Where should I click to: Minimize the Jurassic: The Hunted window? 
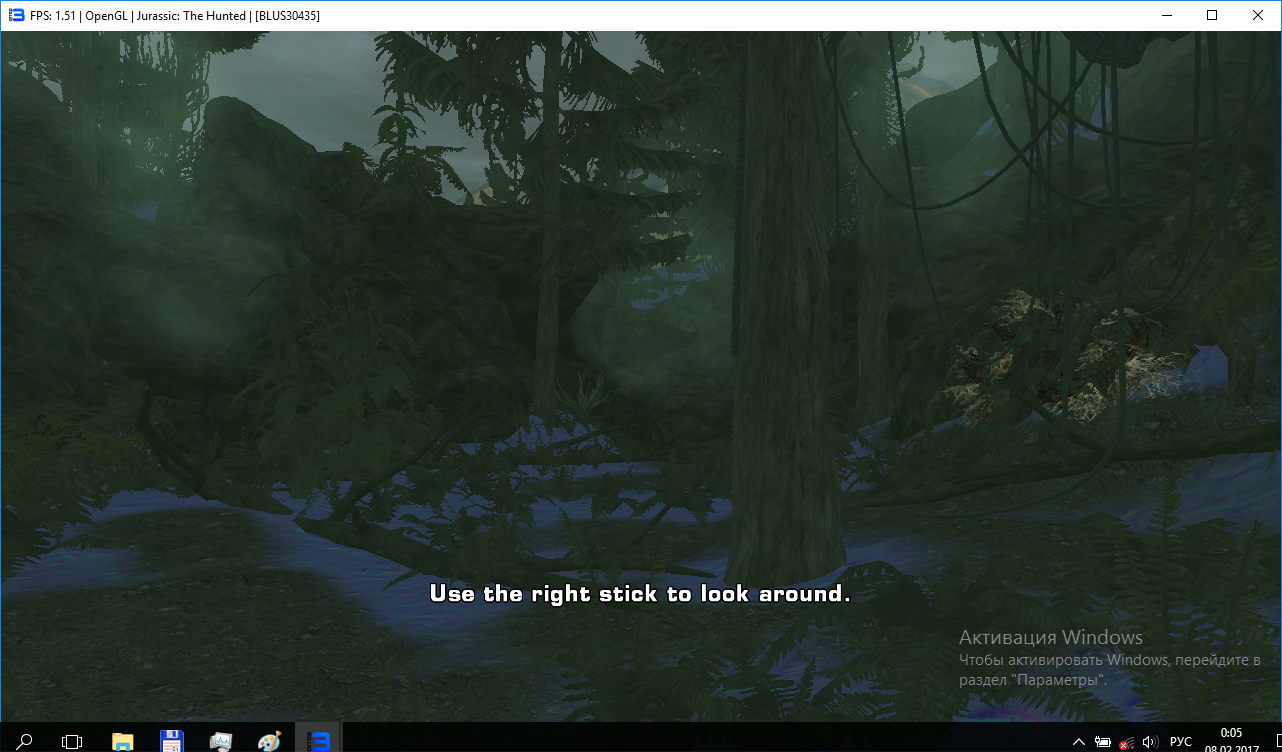click(x=1166, y=15)
